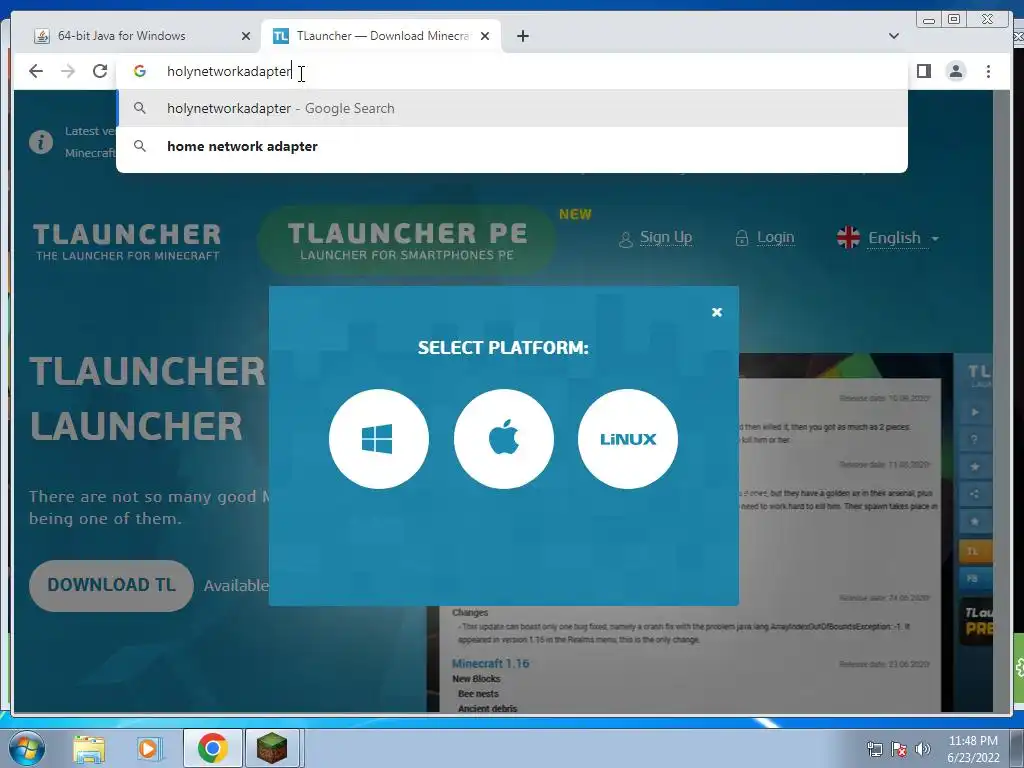Choose the home network adapter suggestion

tap(512, 146)
